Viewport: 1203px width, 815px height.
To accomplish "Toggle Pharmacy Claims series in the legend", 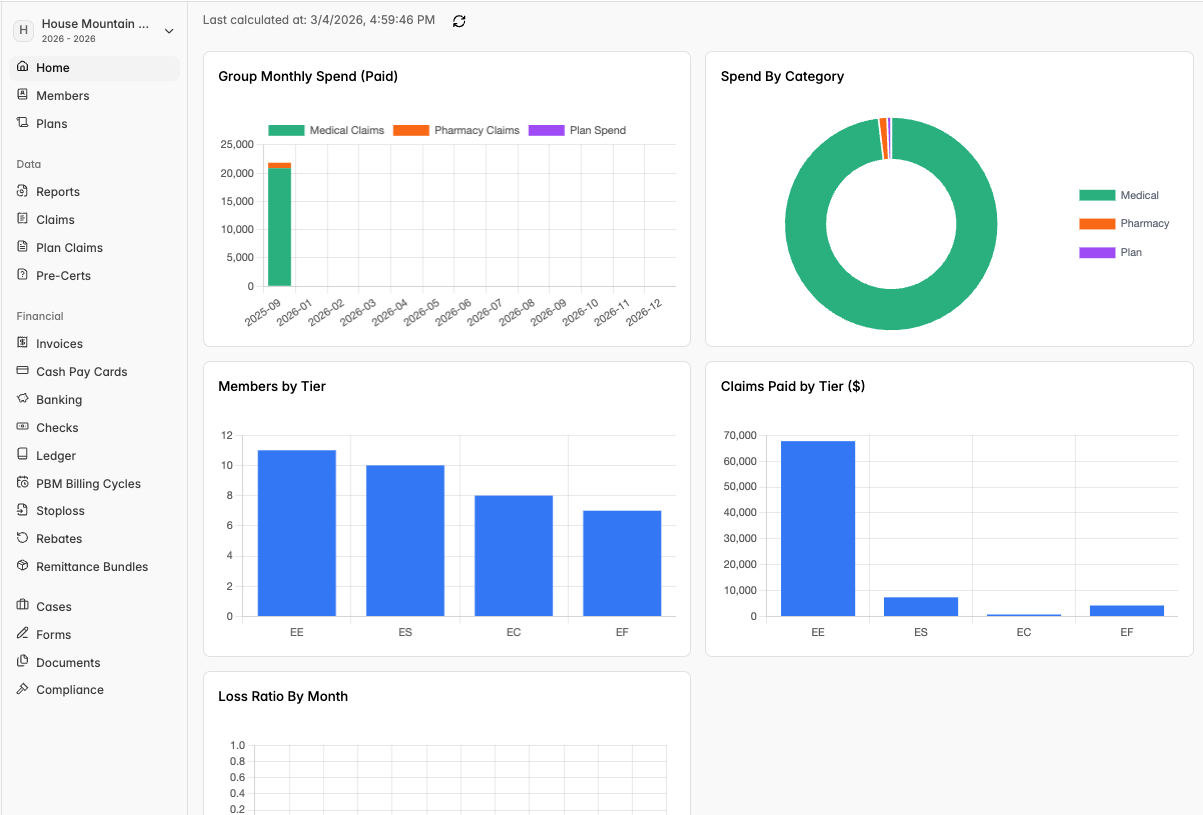I will click(x=456, y=130).
